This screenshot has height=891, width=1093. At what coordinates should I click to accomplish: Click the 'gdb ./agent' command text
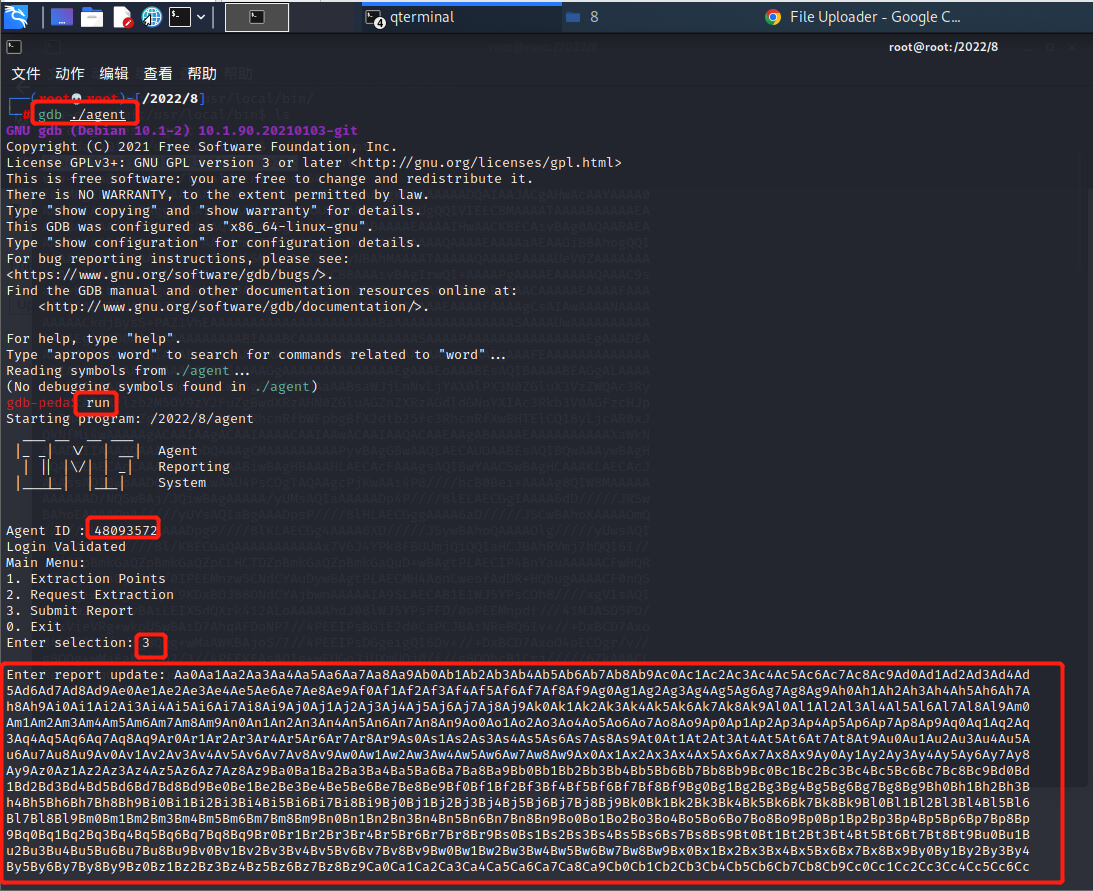click(82, 114)
